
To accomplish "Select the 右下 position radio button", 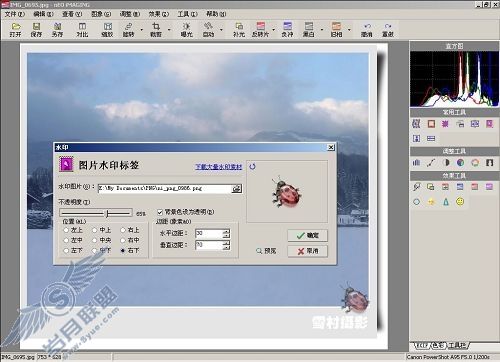I will coord(123,250).
